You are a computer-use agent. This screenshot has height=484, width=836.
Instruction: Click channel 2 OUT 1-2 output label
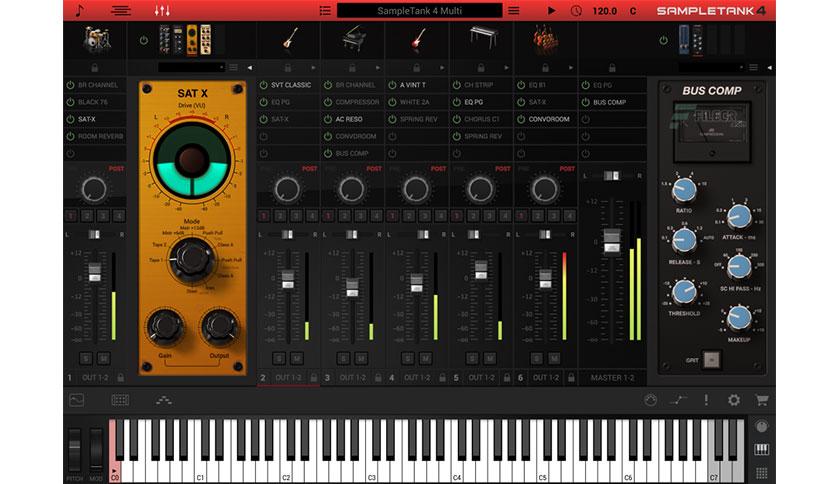coord(288,377)
